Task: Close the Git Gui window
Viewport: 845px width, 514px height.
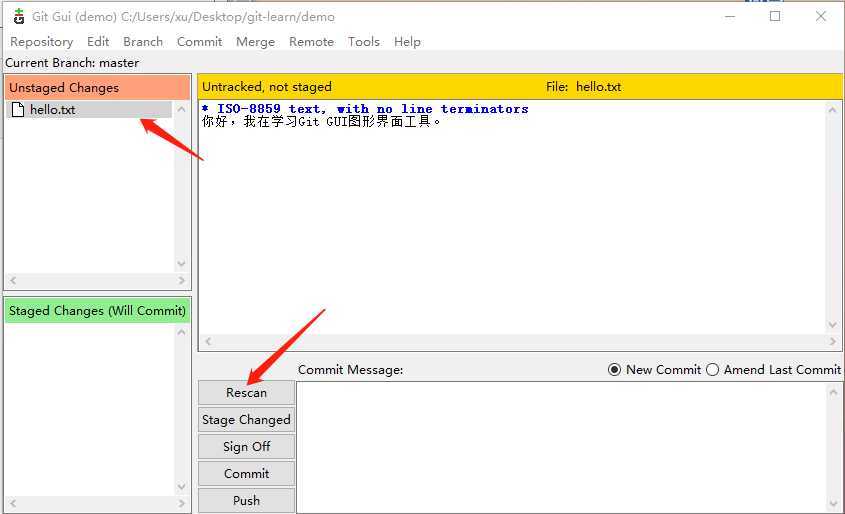Action: point(821,16)
